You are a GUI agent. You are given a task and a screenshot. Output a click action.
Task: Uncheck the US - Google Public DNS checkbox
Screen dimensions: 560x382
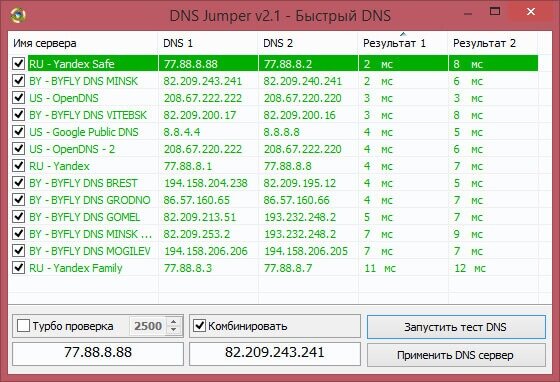(x=19, y=132)
